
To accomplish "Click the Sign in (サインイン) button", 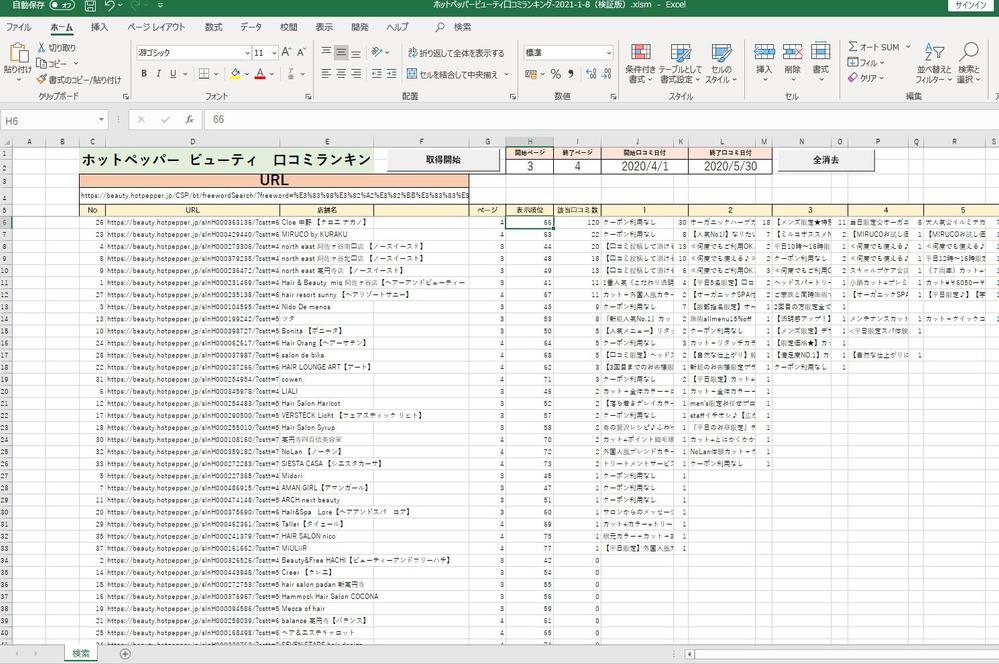I will 971,5.
